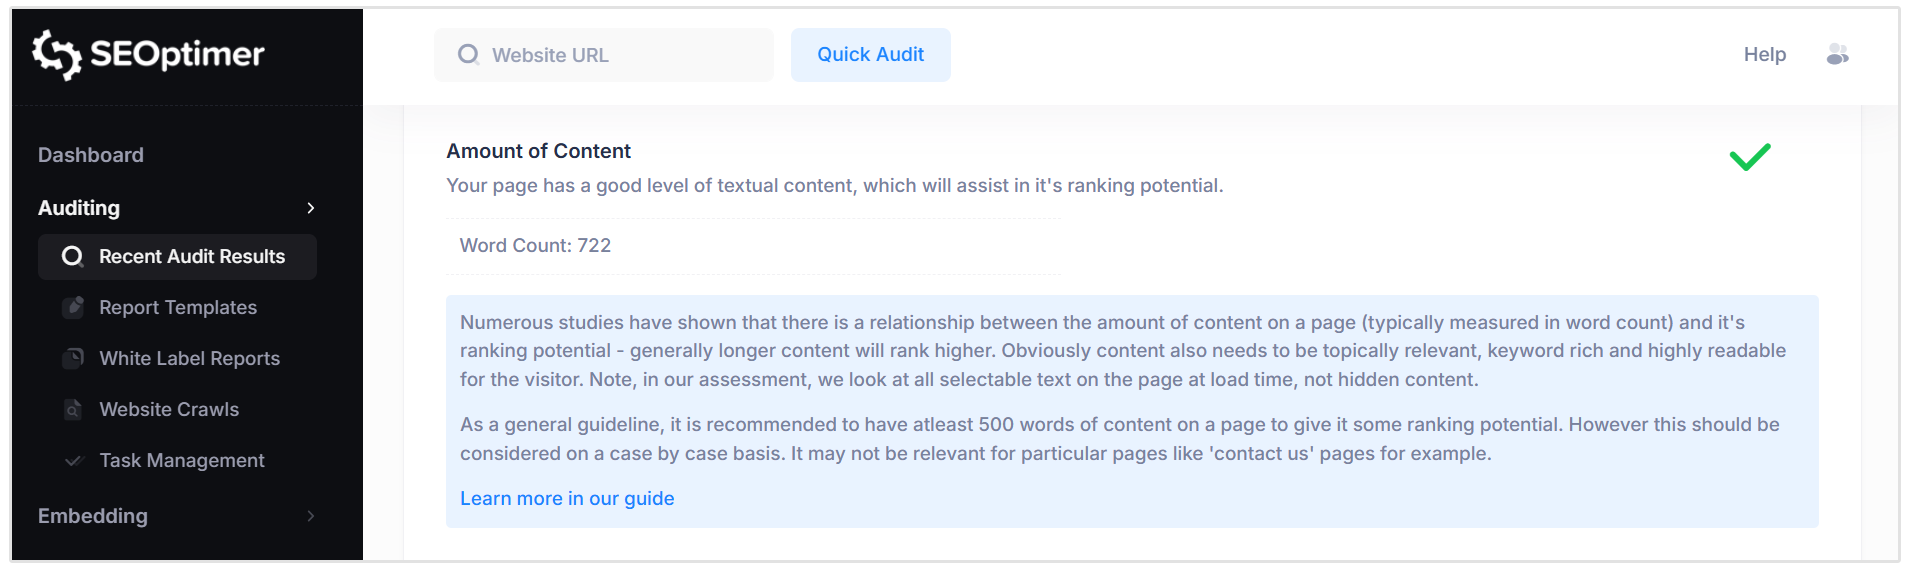This screenshot has width=1910, height=570.
Task: Click the Website Crawls sidebar icon
Action: (x=73, y=410)
